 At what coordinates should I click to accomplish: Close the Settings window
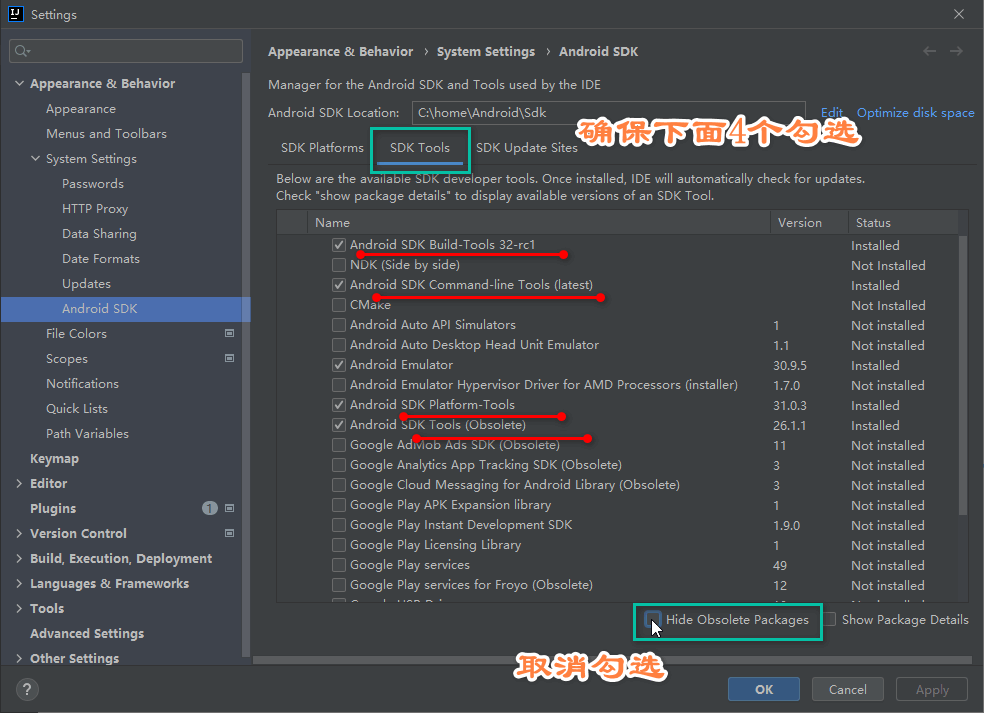point(959,14)
